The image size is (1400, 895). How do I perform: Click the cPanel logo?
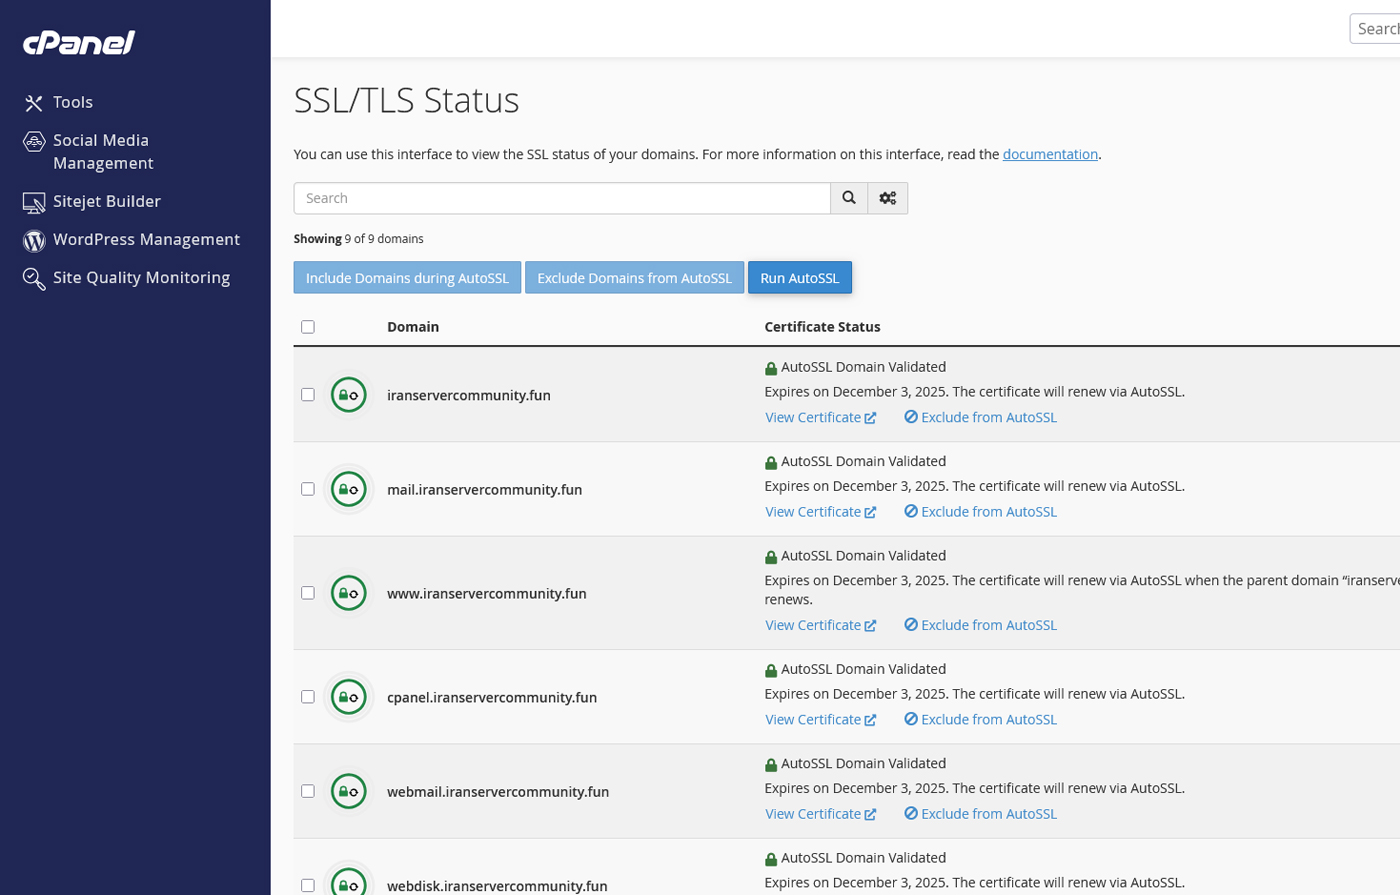tap(79, 42)
